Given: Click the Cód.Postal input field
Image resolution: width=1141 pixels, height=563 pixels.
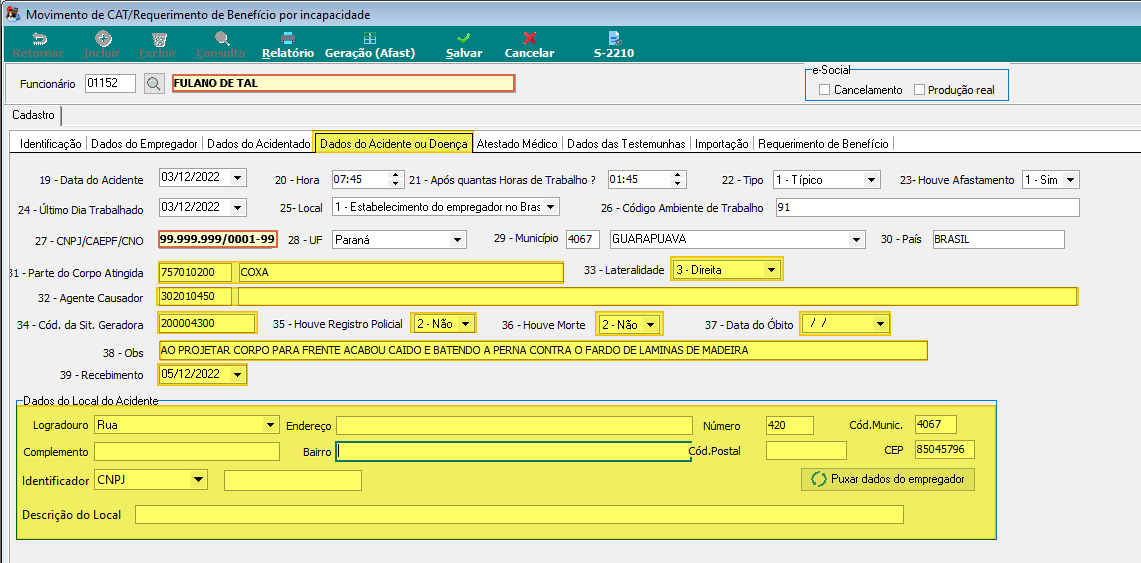Looking at the screenshot, I should tap(806, 451).
